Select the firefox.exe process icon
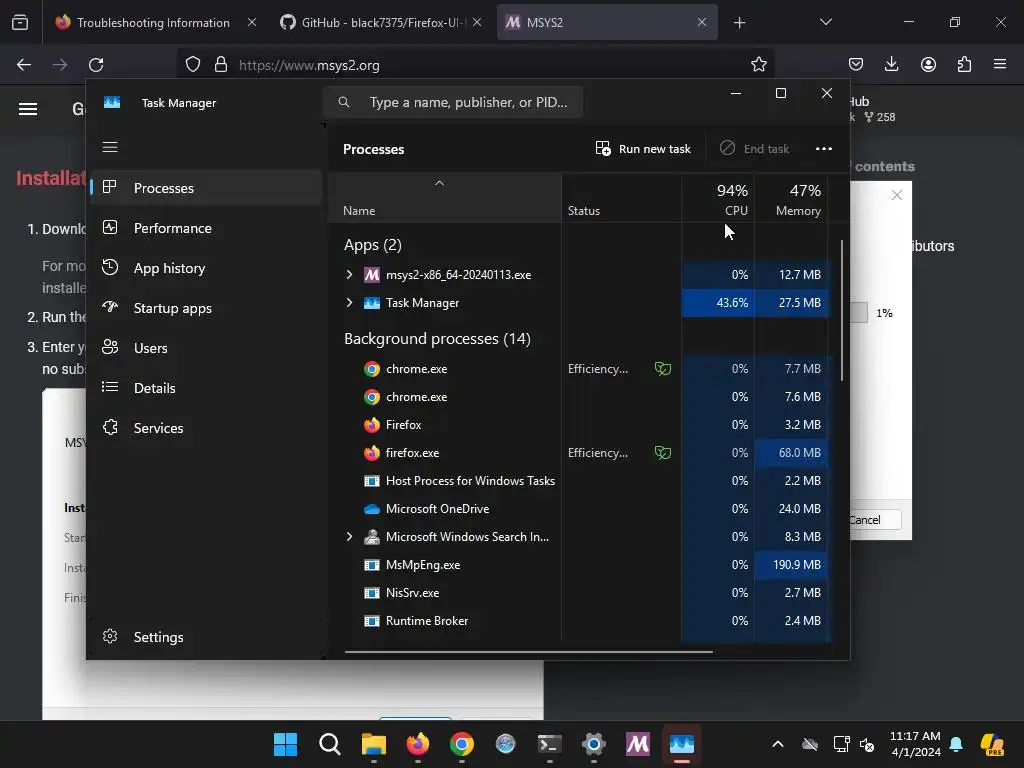The image size is (1024, 768). click(x=372, y=453)
